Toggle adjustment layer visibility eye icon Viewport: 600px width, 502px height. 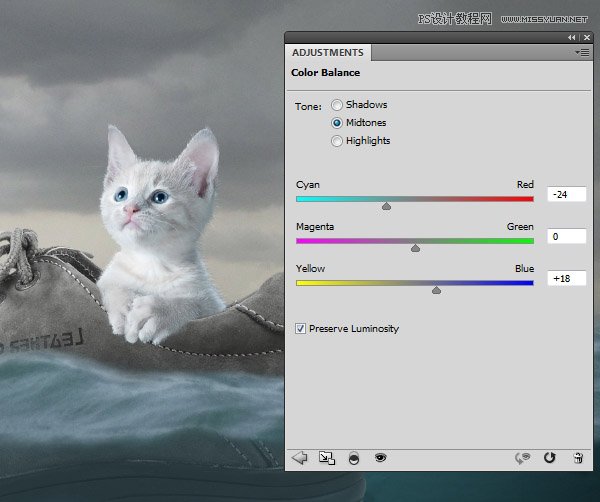pyautogui.click(x=380, y=457)
